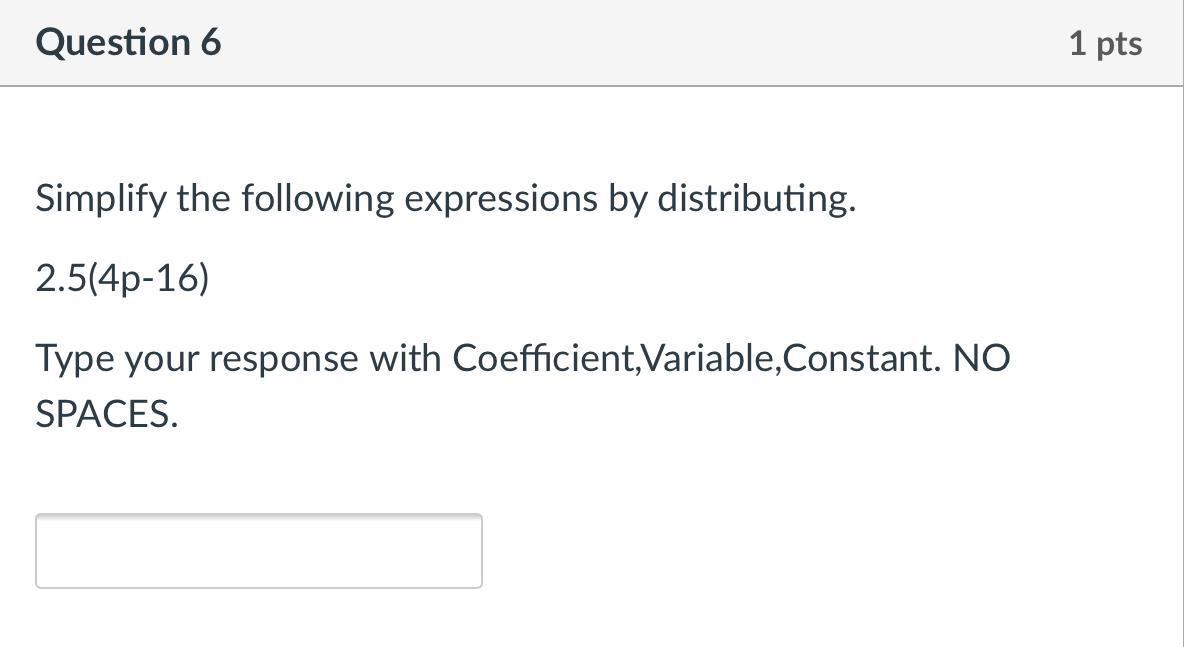This screenshot has height=647, width=1184.
Task: Click the "4p" term inside the parentheses
Action: click(117, 279)
